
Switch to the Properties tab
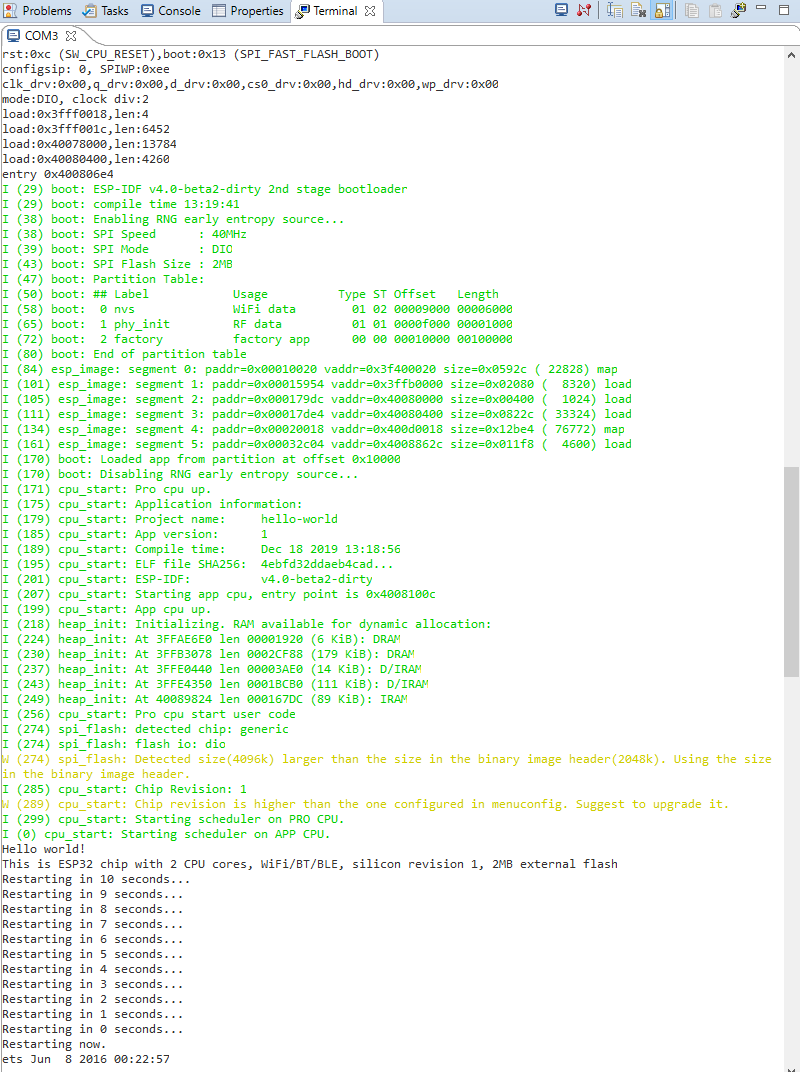pos(248,11)
